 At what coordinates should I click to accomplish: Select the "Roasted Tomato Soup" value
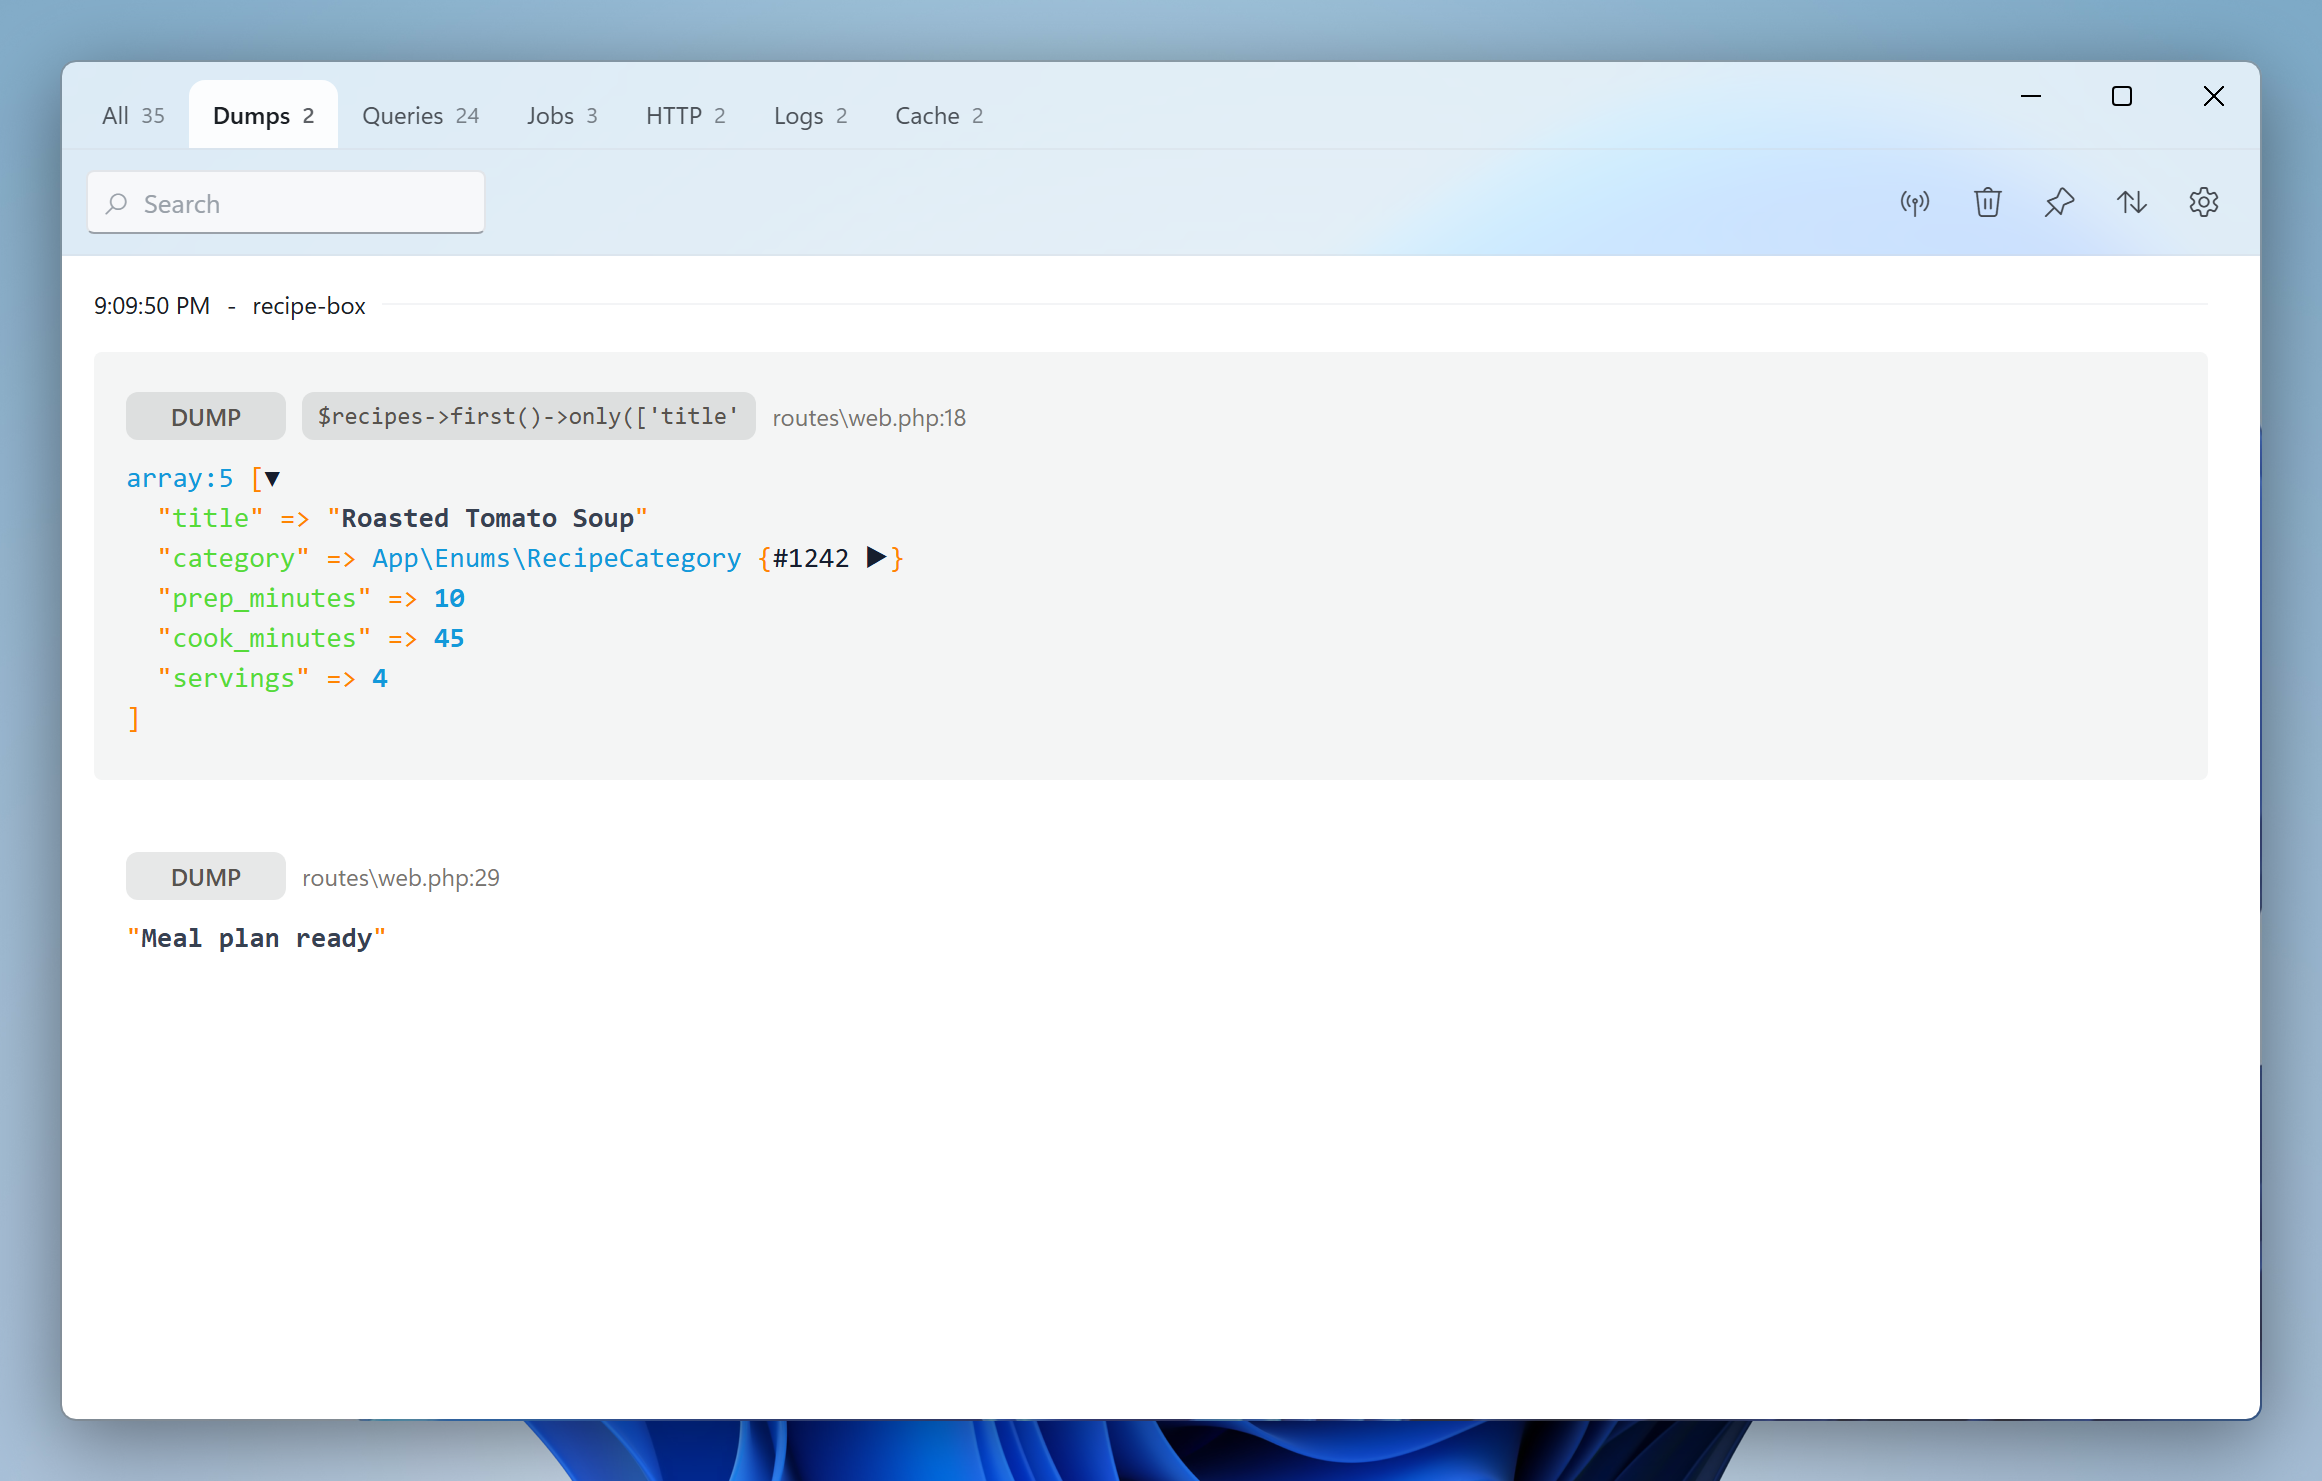coord(487,518)
